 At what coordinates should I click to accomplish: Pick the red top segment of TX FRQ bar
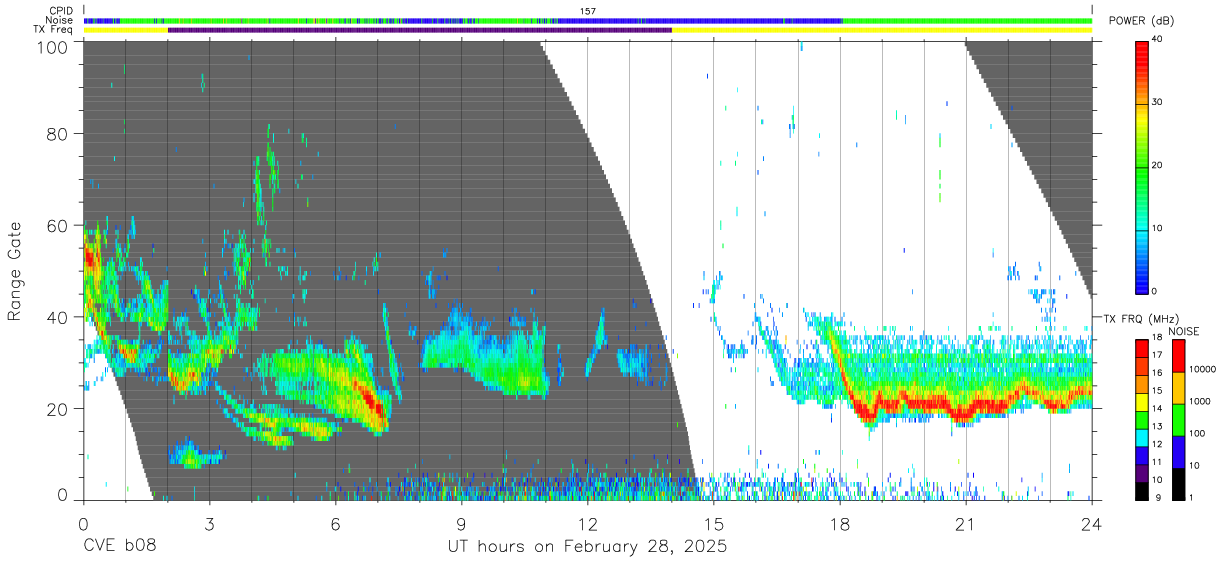point(1141,348)
